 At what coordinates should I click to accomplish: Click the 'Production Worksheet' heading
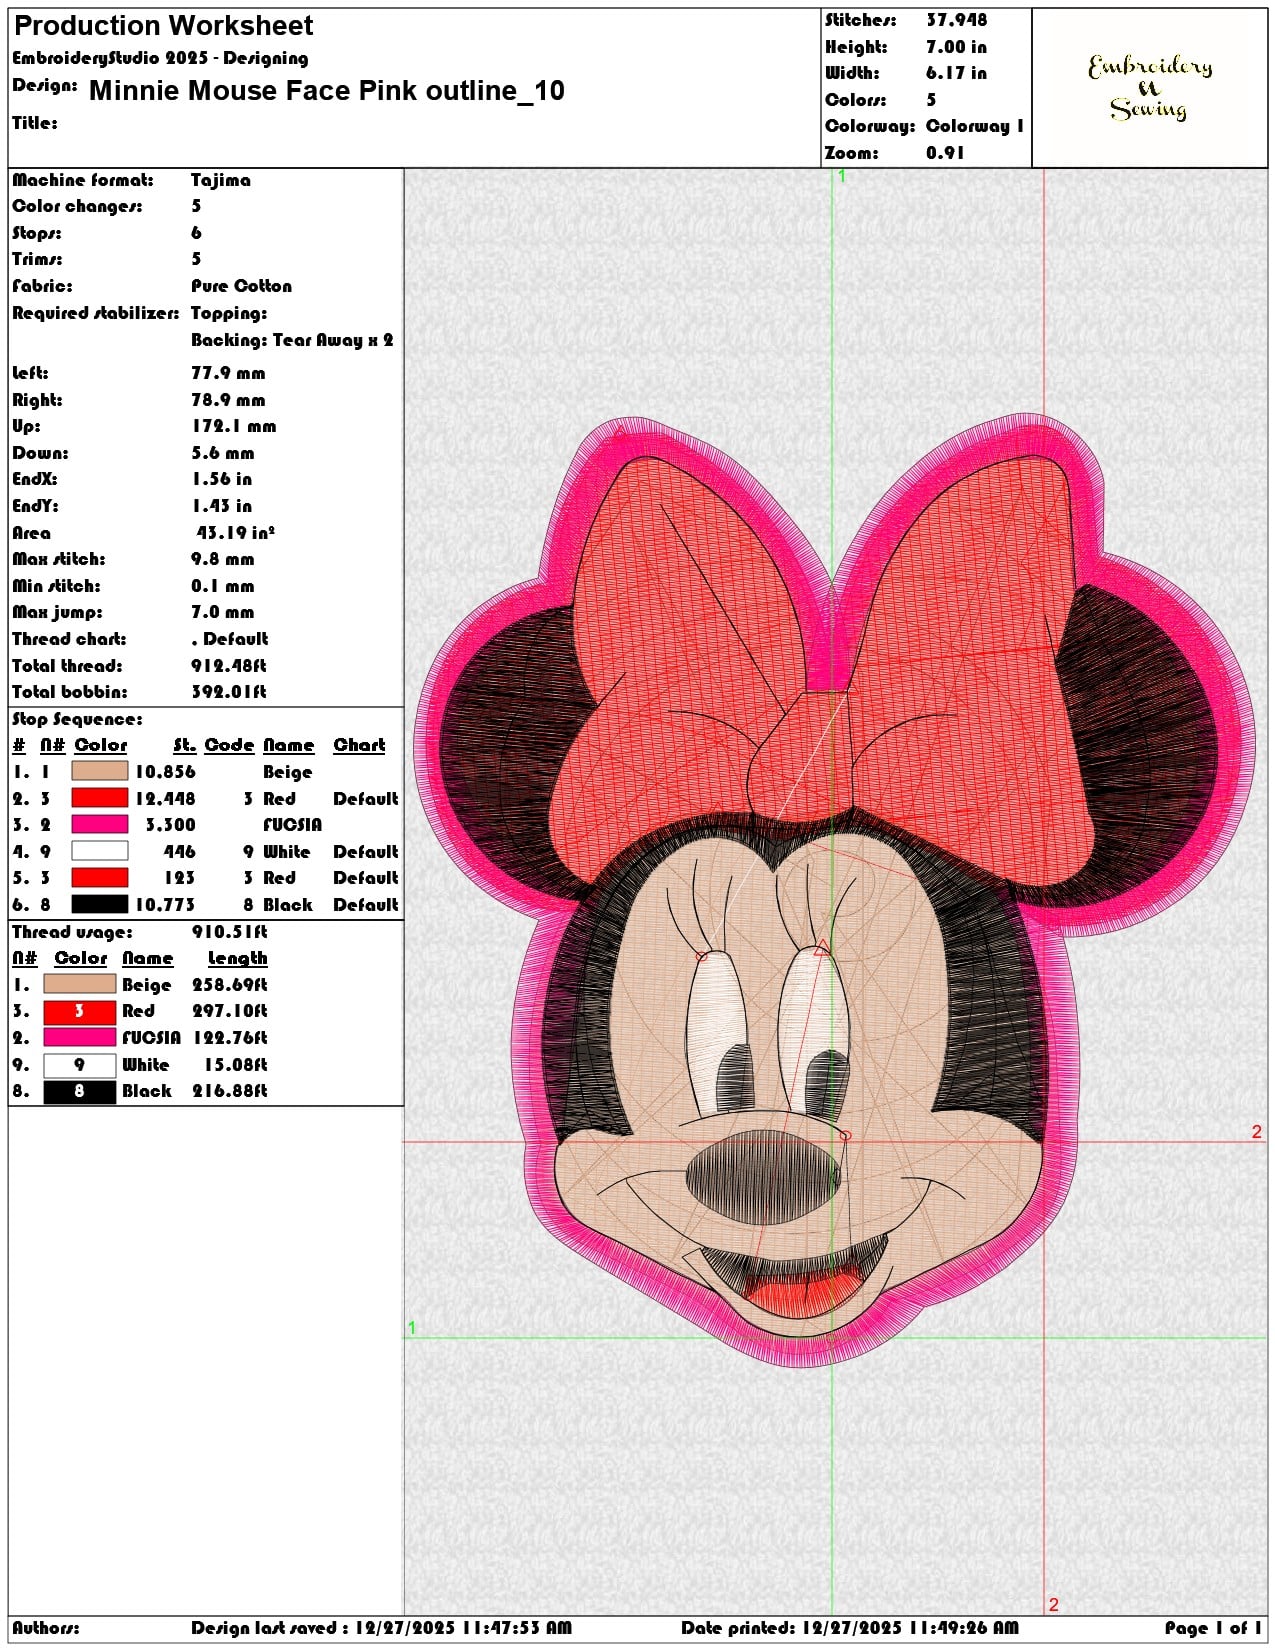tap(163, 26)
